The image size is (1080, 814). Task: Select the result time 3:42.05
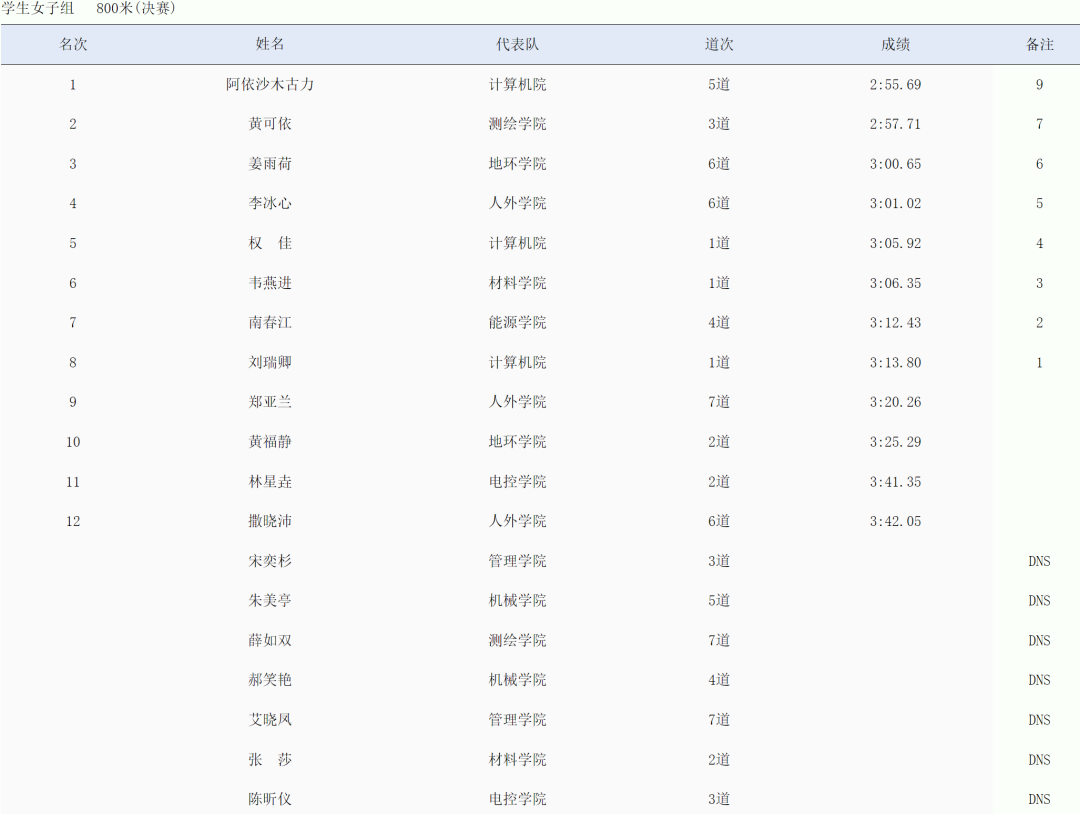(895, 521)
